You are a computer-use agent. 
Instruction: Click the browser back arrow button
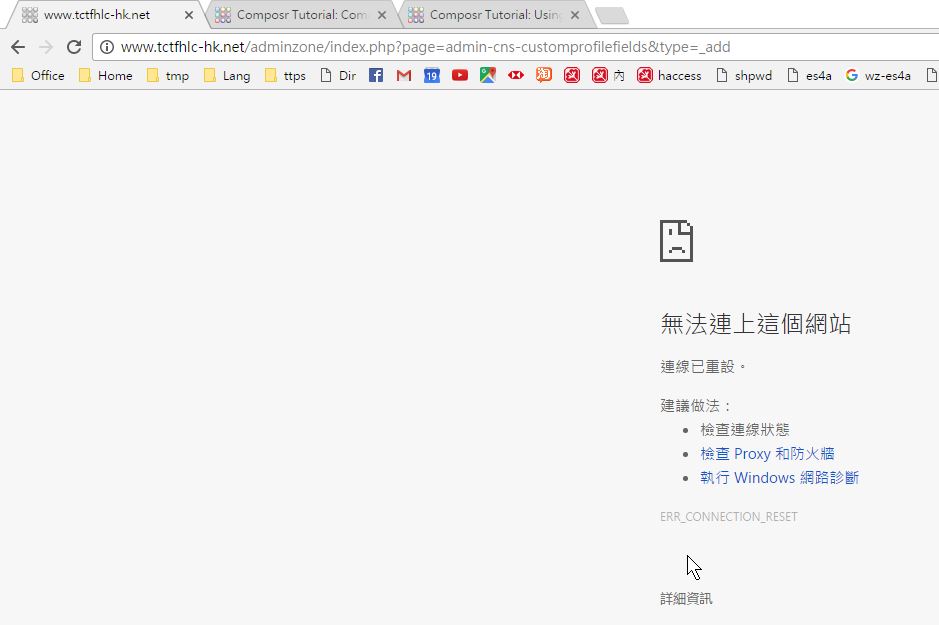pyautogui.click(x=18, y=47)
